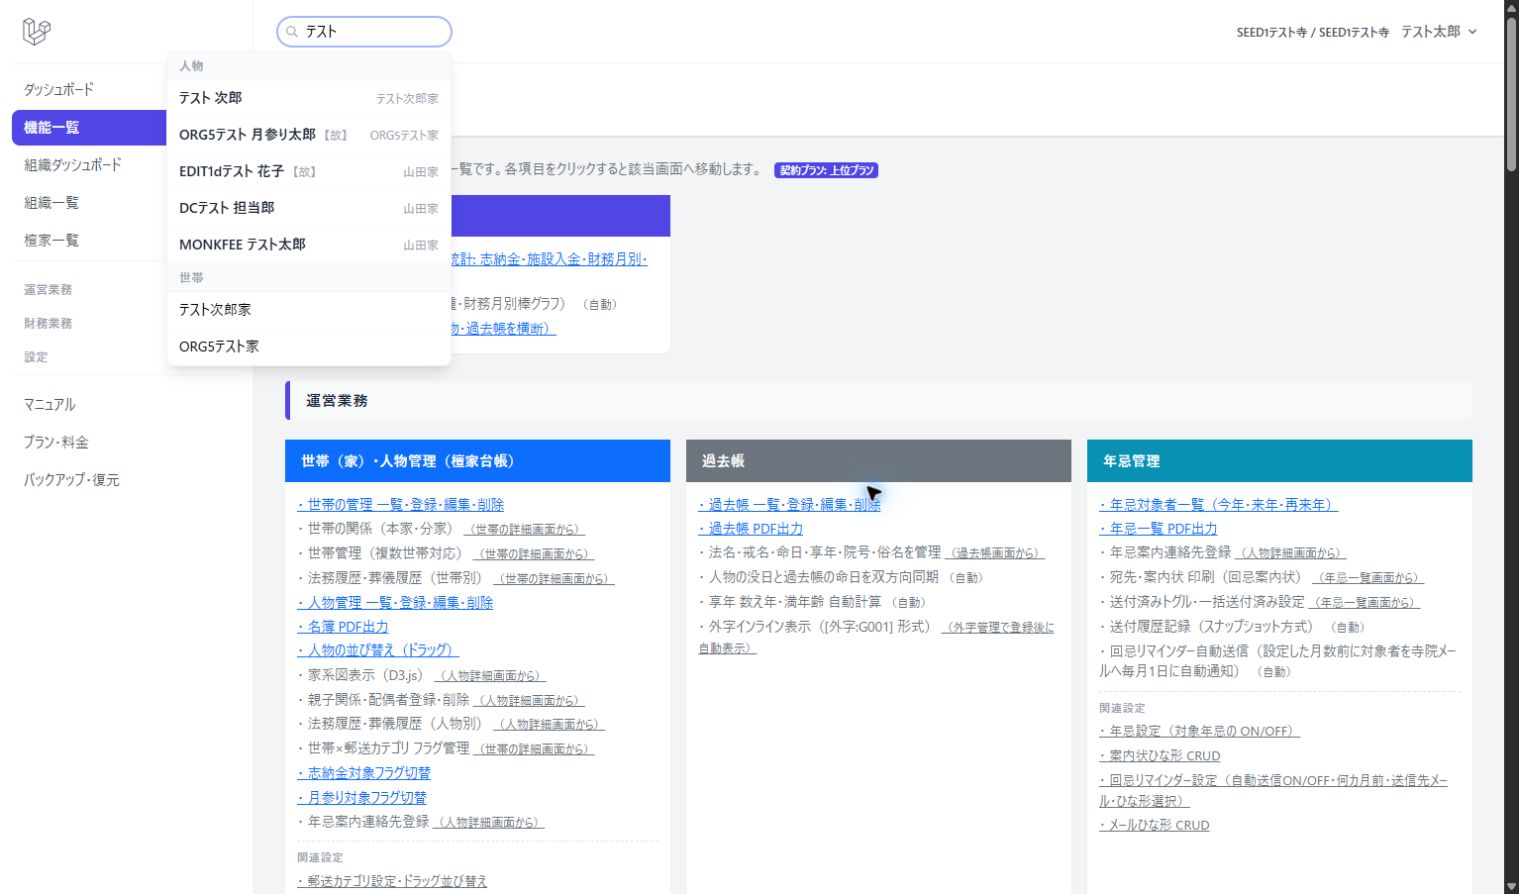This screenshot has width=1519, height=894.
Task: Click the 年忌管理 card header
Action: (1279, 461)
